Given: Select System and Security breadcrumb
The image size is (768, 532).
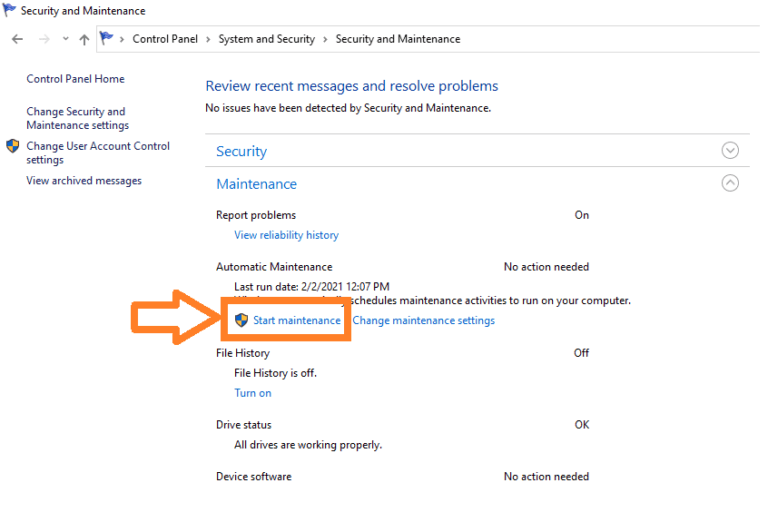Looking at the screenshot, I should (266, 39).
